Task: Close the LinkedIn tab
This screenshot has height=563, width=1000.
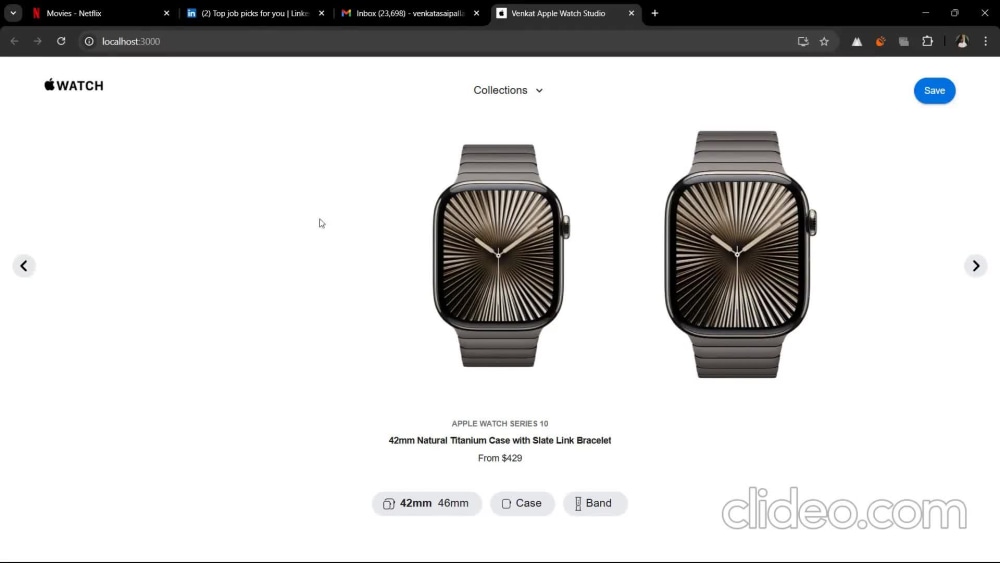Action: (x=321, y=13)
